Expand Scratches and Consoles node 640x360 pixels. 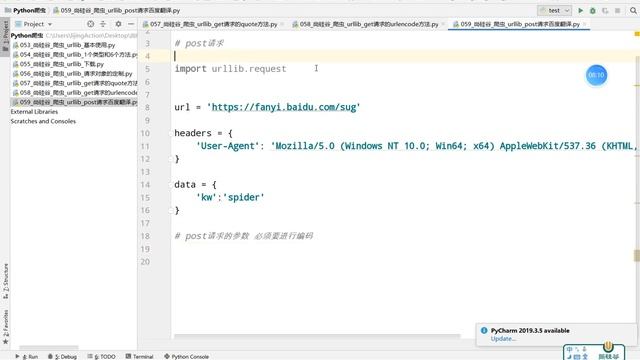[43, 121]
